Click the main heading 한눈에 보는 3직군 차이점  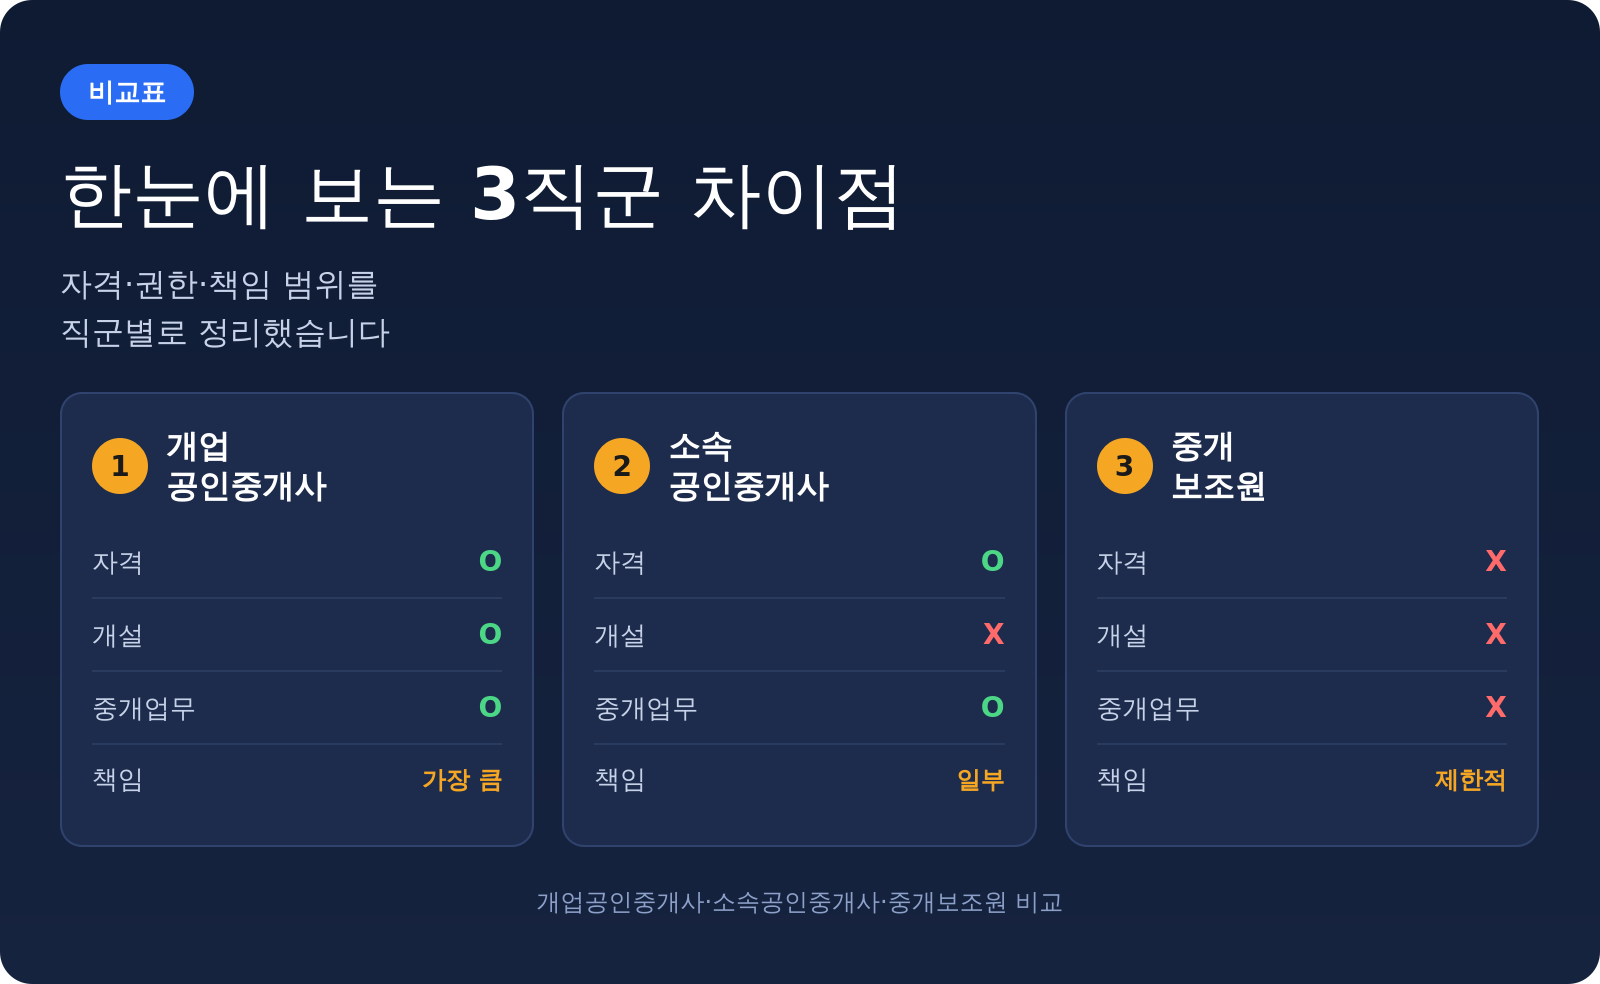(482, 196)
